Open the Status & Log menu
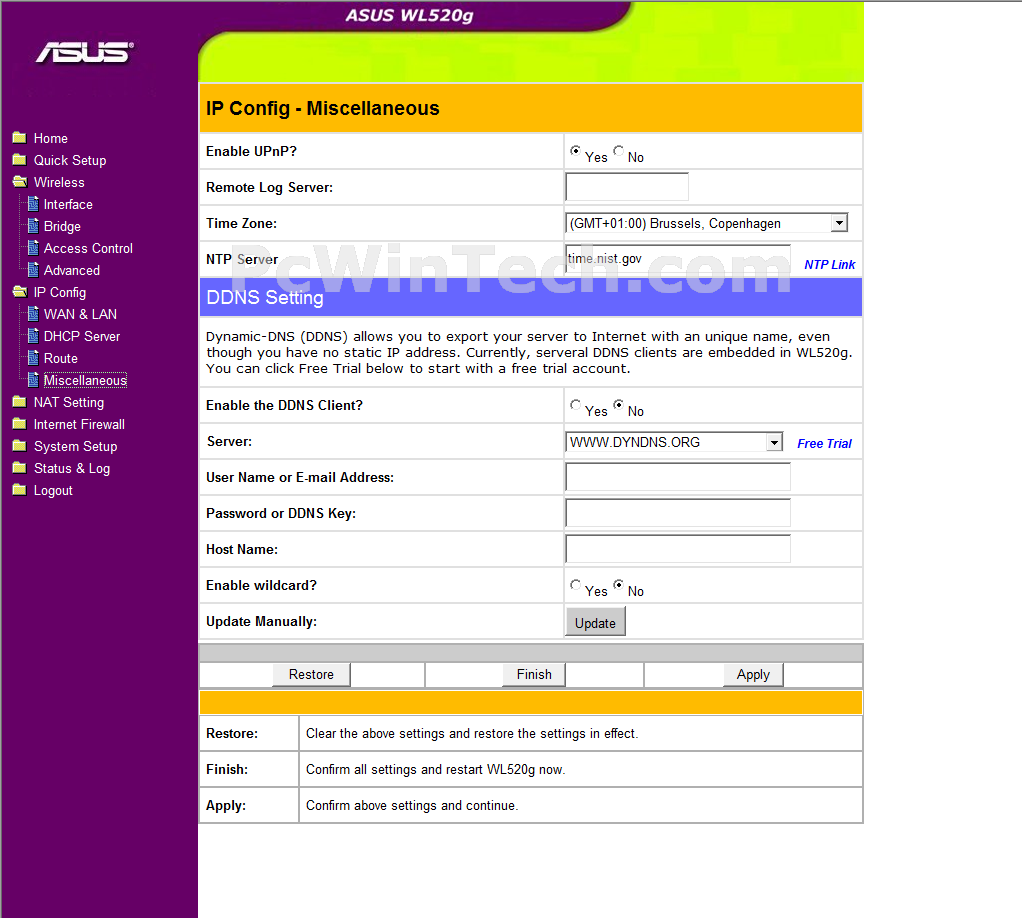The height and width of the screenshot is (918, 1022). click(x=72, y=469)
